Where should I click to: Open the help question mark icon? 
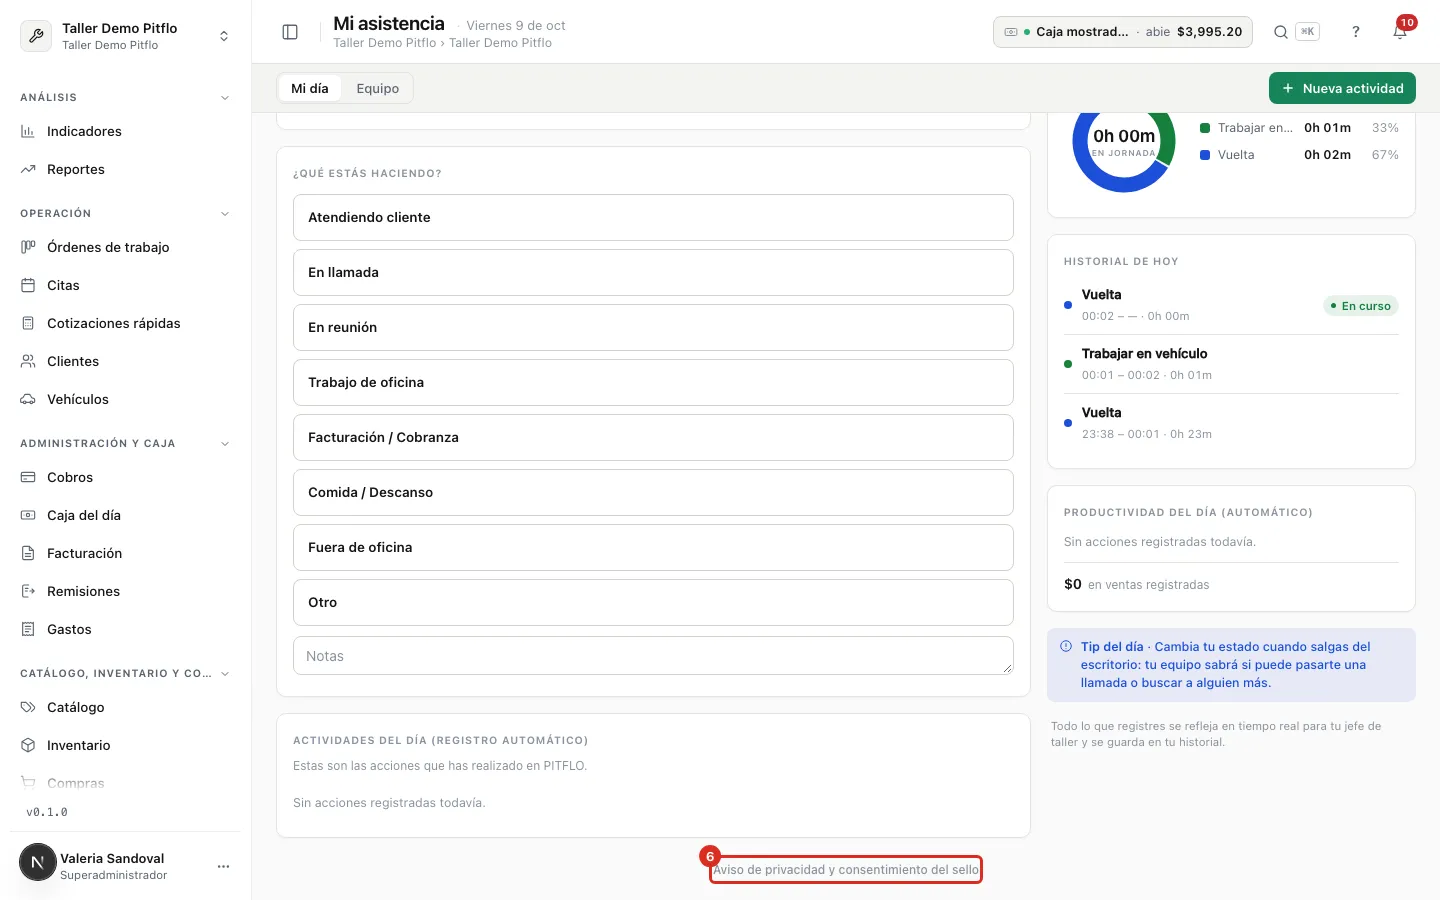[x=1356, y=32]
